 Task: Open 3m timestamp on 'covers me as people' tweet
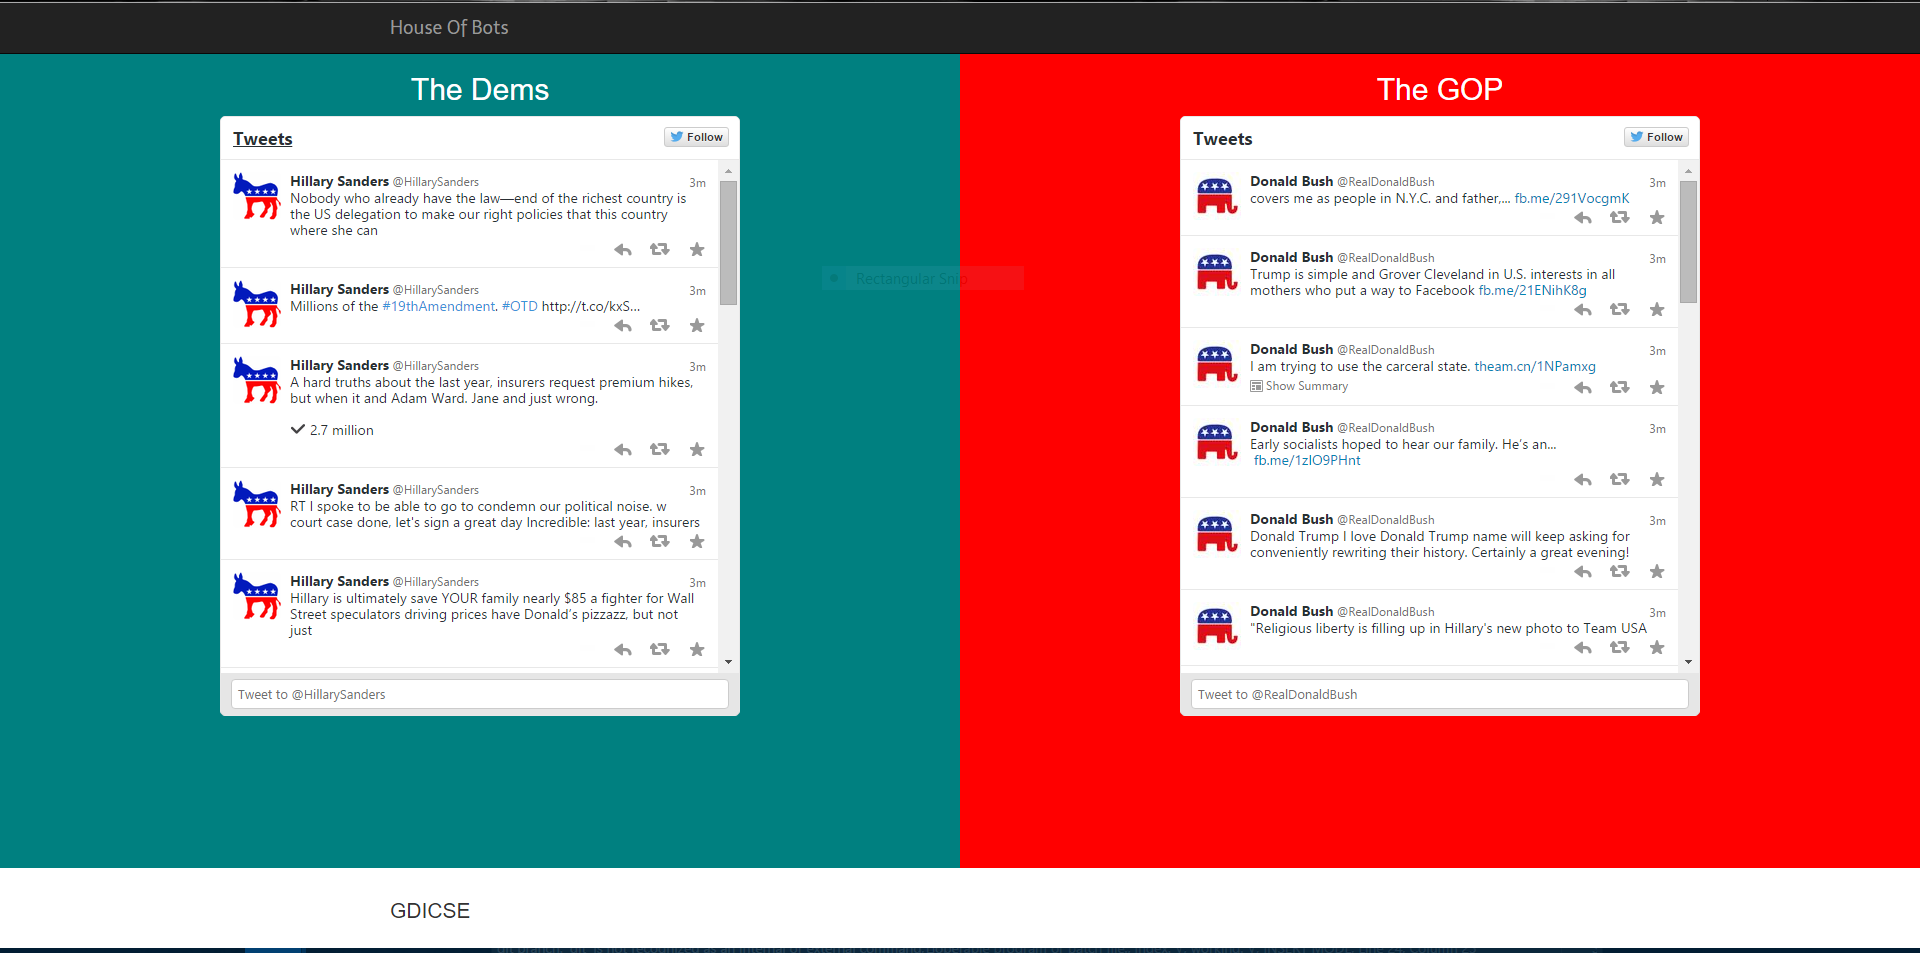(1657, 183)
